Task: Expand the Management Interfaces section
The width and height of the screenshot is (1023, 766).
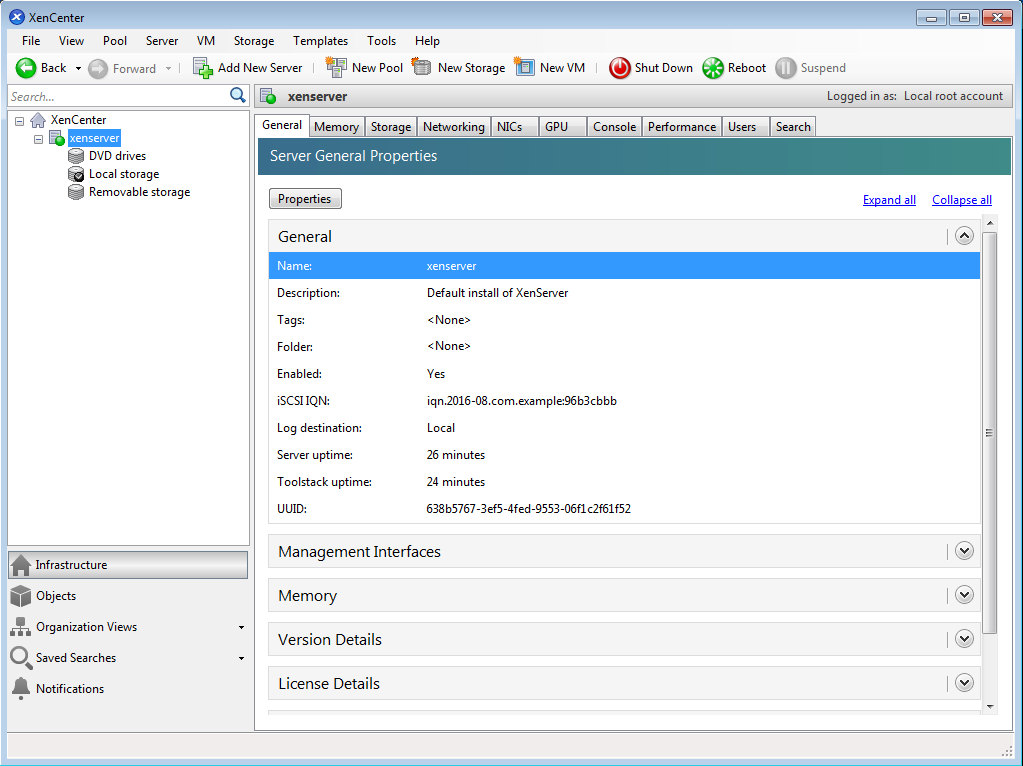Action: [x=964, y=551]
